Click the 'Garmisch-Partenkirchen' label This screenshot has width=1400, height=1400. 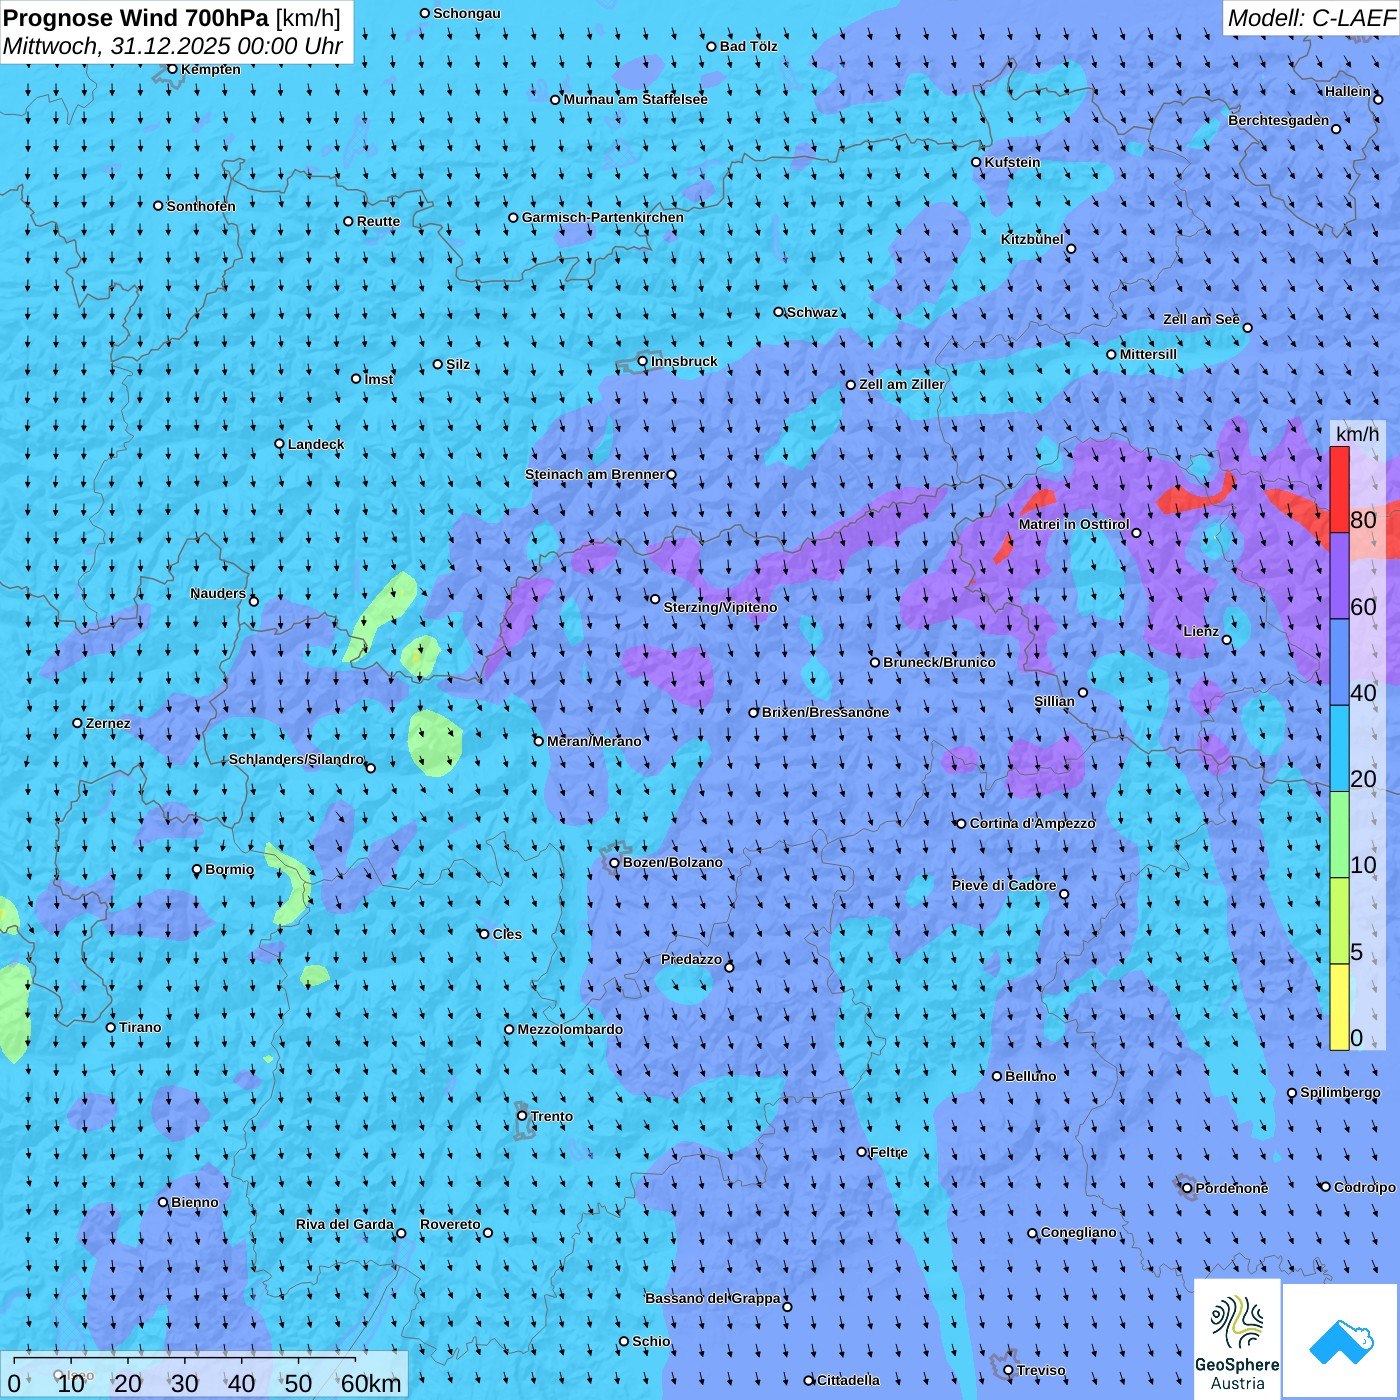pos(603,217)
